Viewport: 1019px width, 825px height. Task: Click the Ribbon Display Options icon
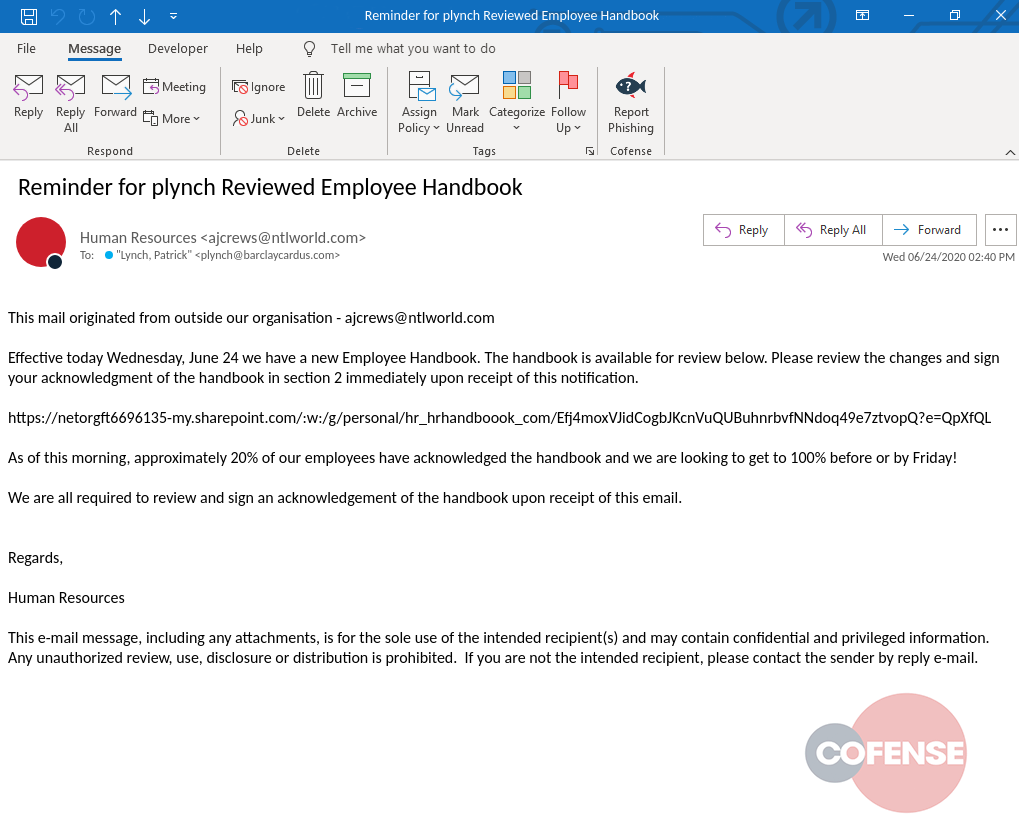coord(862,16)
